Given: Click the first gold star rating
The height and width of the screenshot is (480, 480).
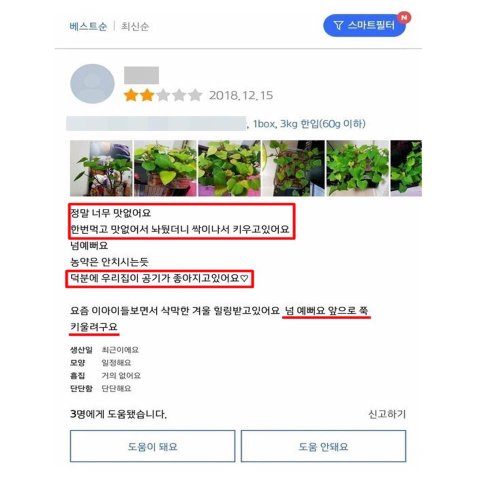Looking at the screenshot, I should [131, 95].
